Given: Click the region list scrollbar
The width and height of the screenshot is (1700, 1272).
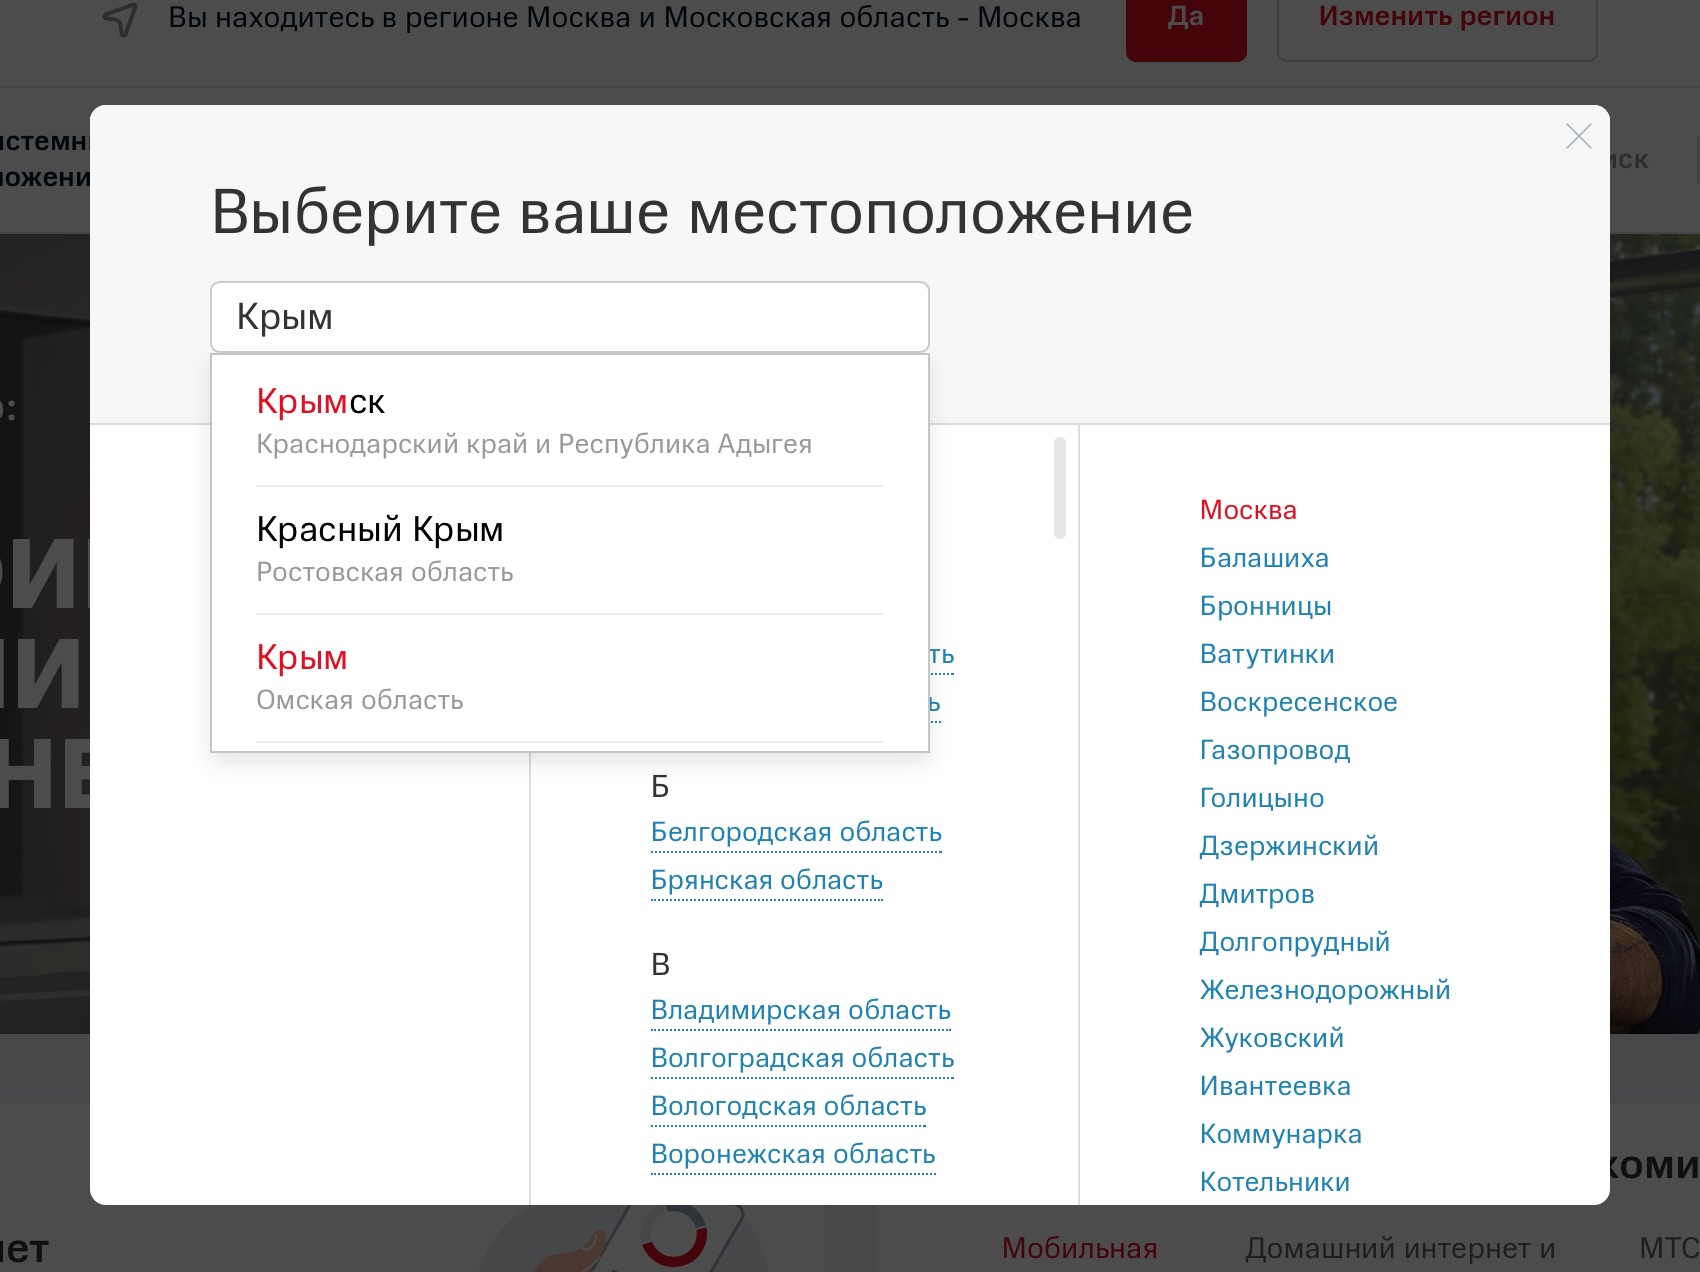Looking at the screenshot, I should pos(1059,487).
